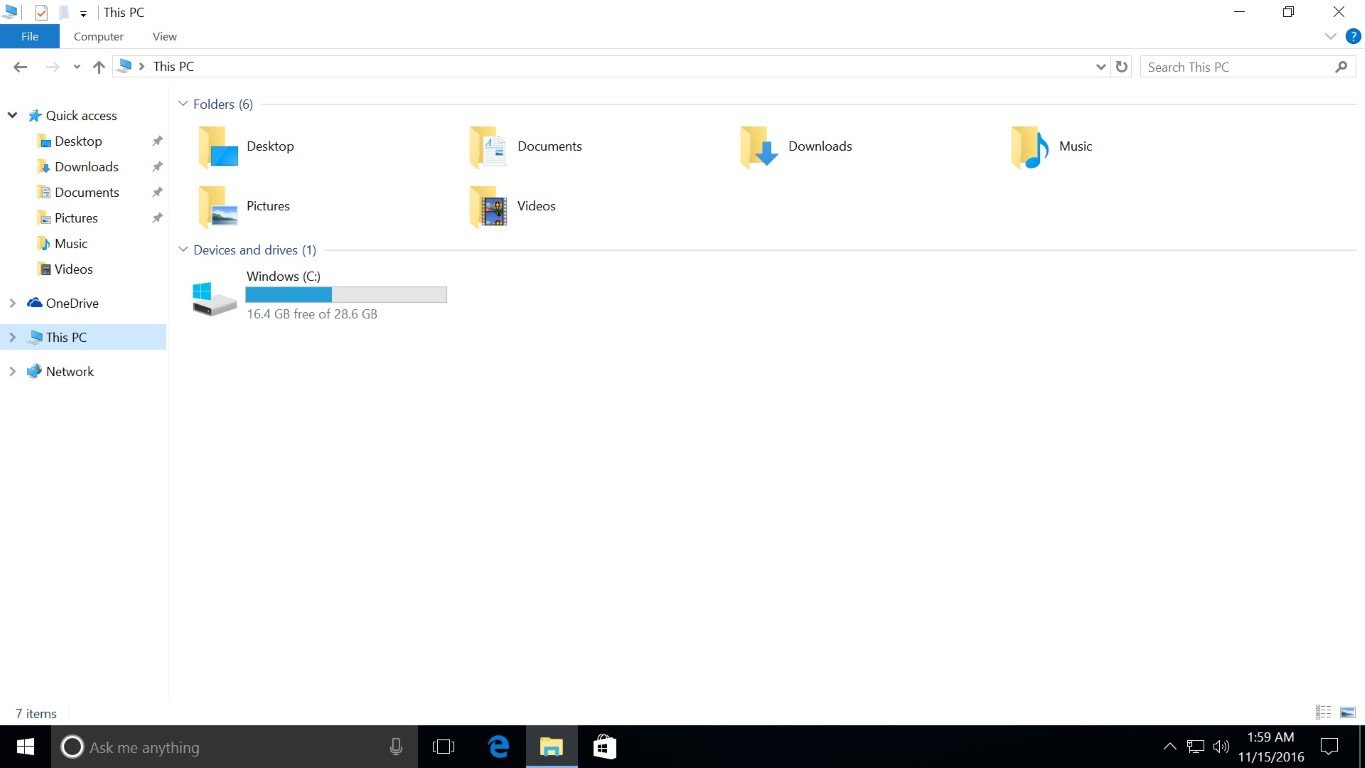Select OneDrive in the navigation pane
Image resolution: width=1365 pixels, height=768 pixels.
click(x=62, y=303)
